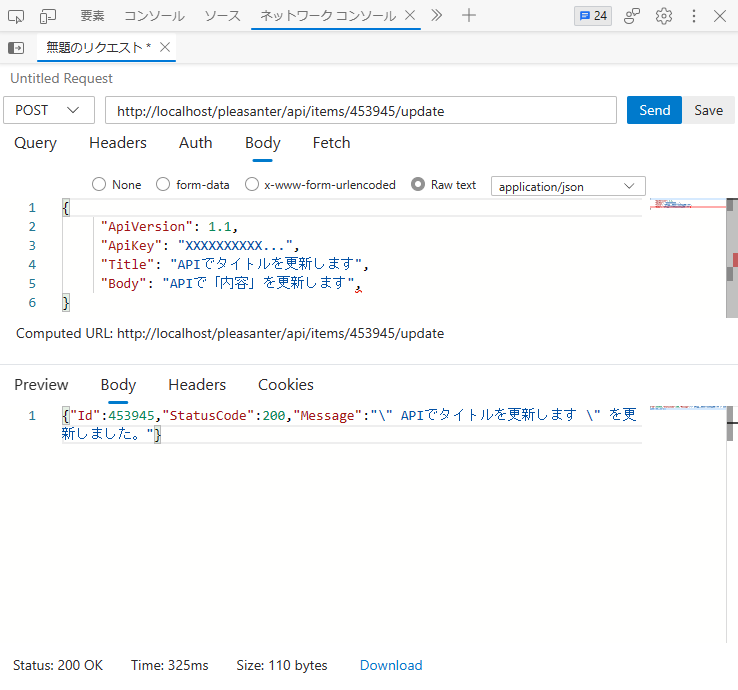Open the response Headers tab

197,385
